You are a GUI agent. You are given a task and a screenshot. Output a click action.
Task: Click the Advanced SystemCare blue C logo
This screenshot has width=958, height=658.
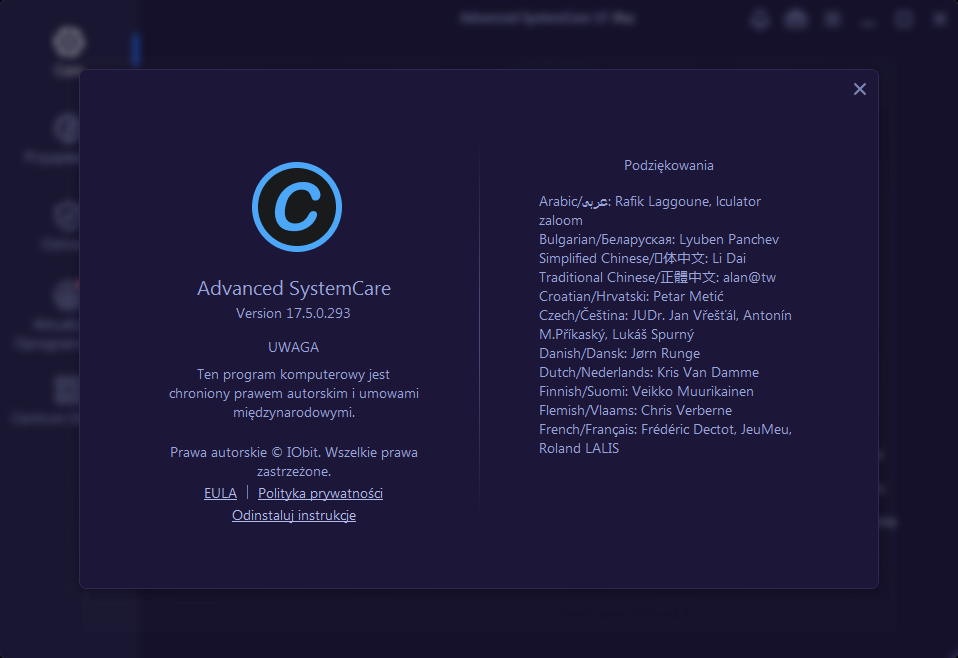coord(297,207)
